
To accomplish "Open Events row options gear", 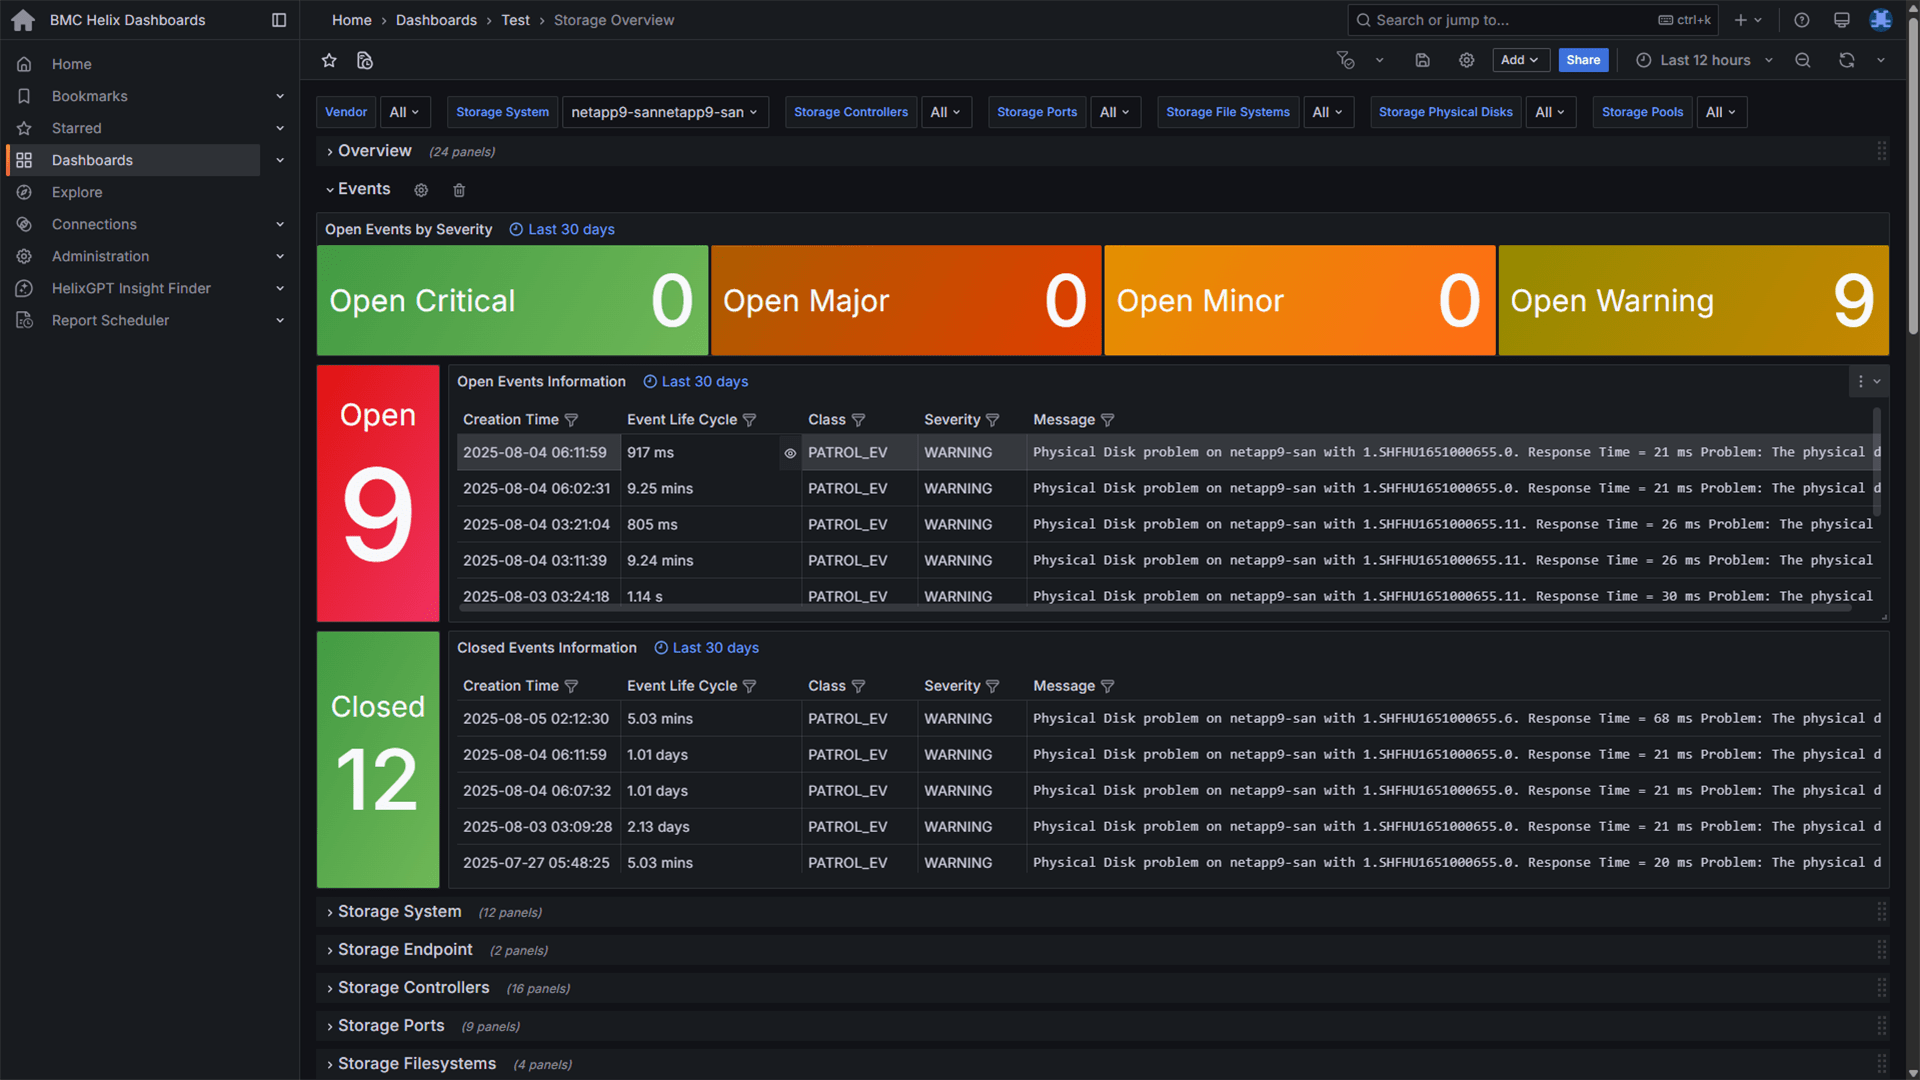I will (421, 190).
